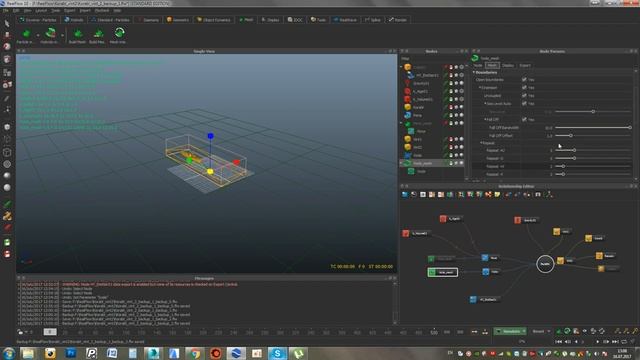Image resolution: width=640 pixels, height=360 pixels.
Task: Select the arrow selection tool in left toolbar
Action: pyautogui.click(x=7, y=24)
